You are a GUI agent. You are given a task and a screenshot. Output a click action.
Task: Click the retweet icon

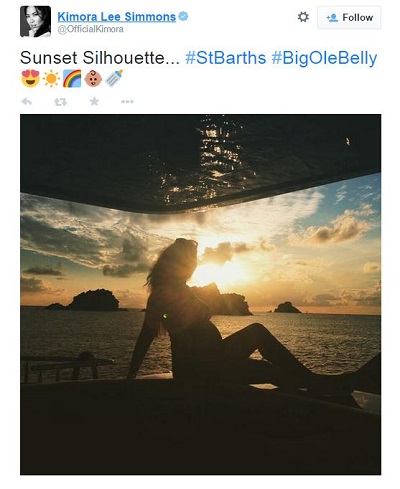click(60, 102)
